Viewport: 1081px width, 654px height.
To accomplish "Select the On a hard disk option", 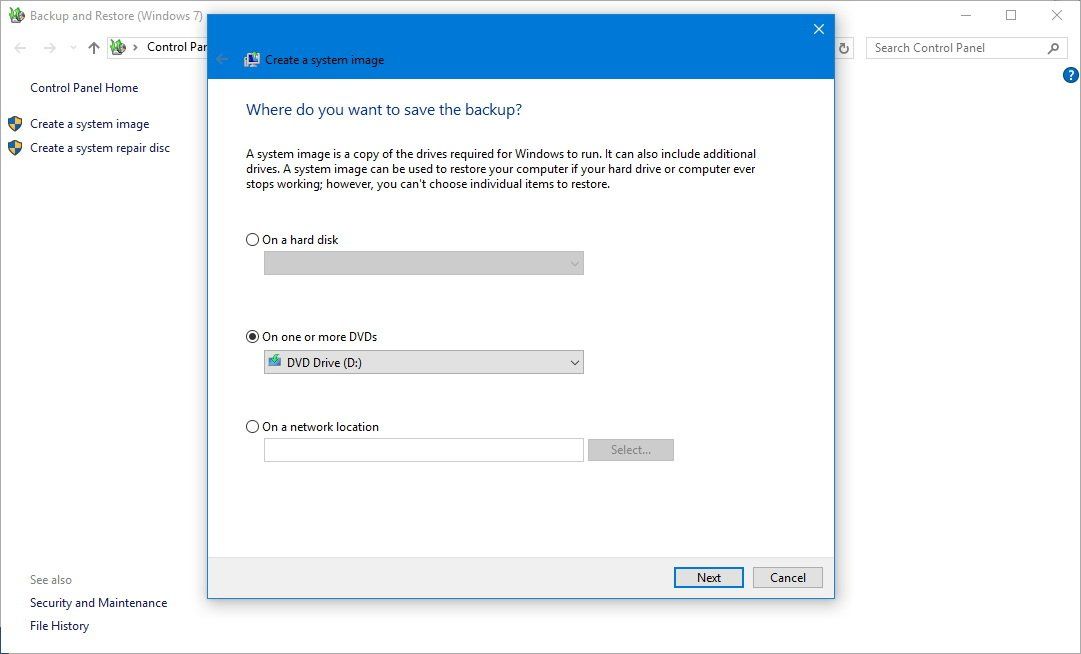I will [252, 239].
